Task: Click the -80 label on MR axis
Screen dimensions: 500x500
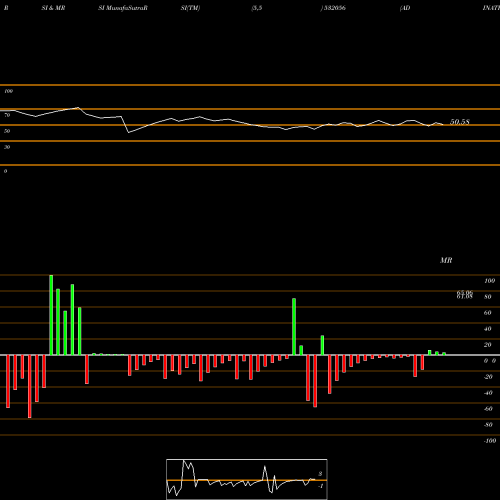Action: [x=488, y=425]
